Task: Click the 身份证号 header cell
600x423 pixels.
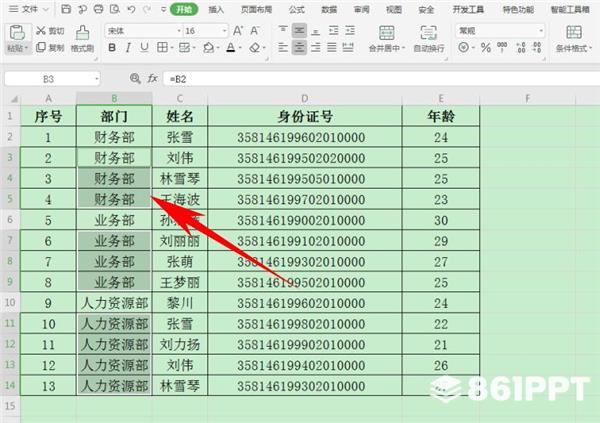Action: [305, 116]
